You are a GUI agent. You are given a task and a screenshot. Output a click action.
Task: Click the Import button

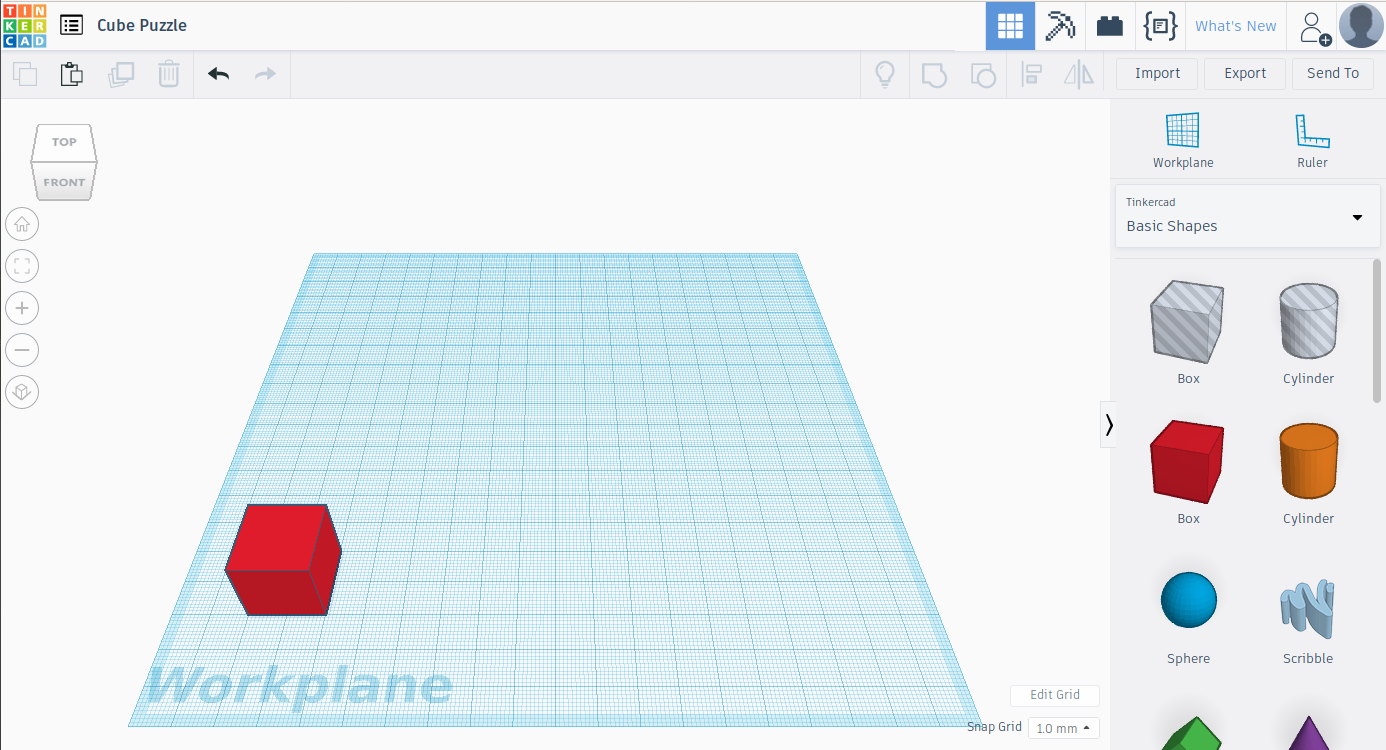[1157, 73]
